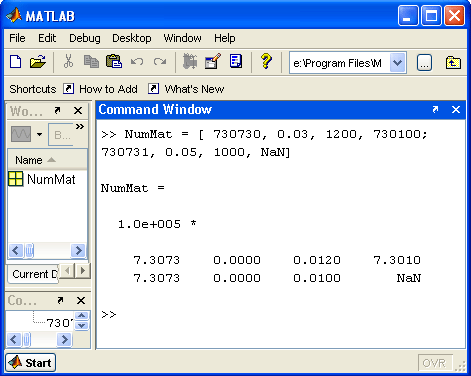Expand the current directory dropdown arrow

(397, 63)
